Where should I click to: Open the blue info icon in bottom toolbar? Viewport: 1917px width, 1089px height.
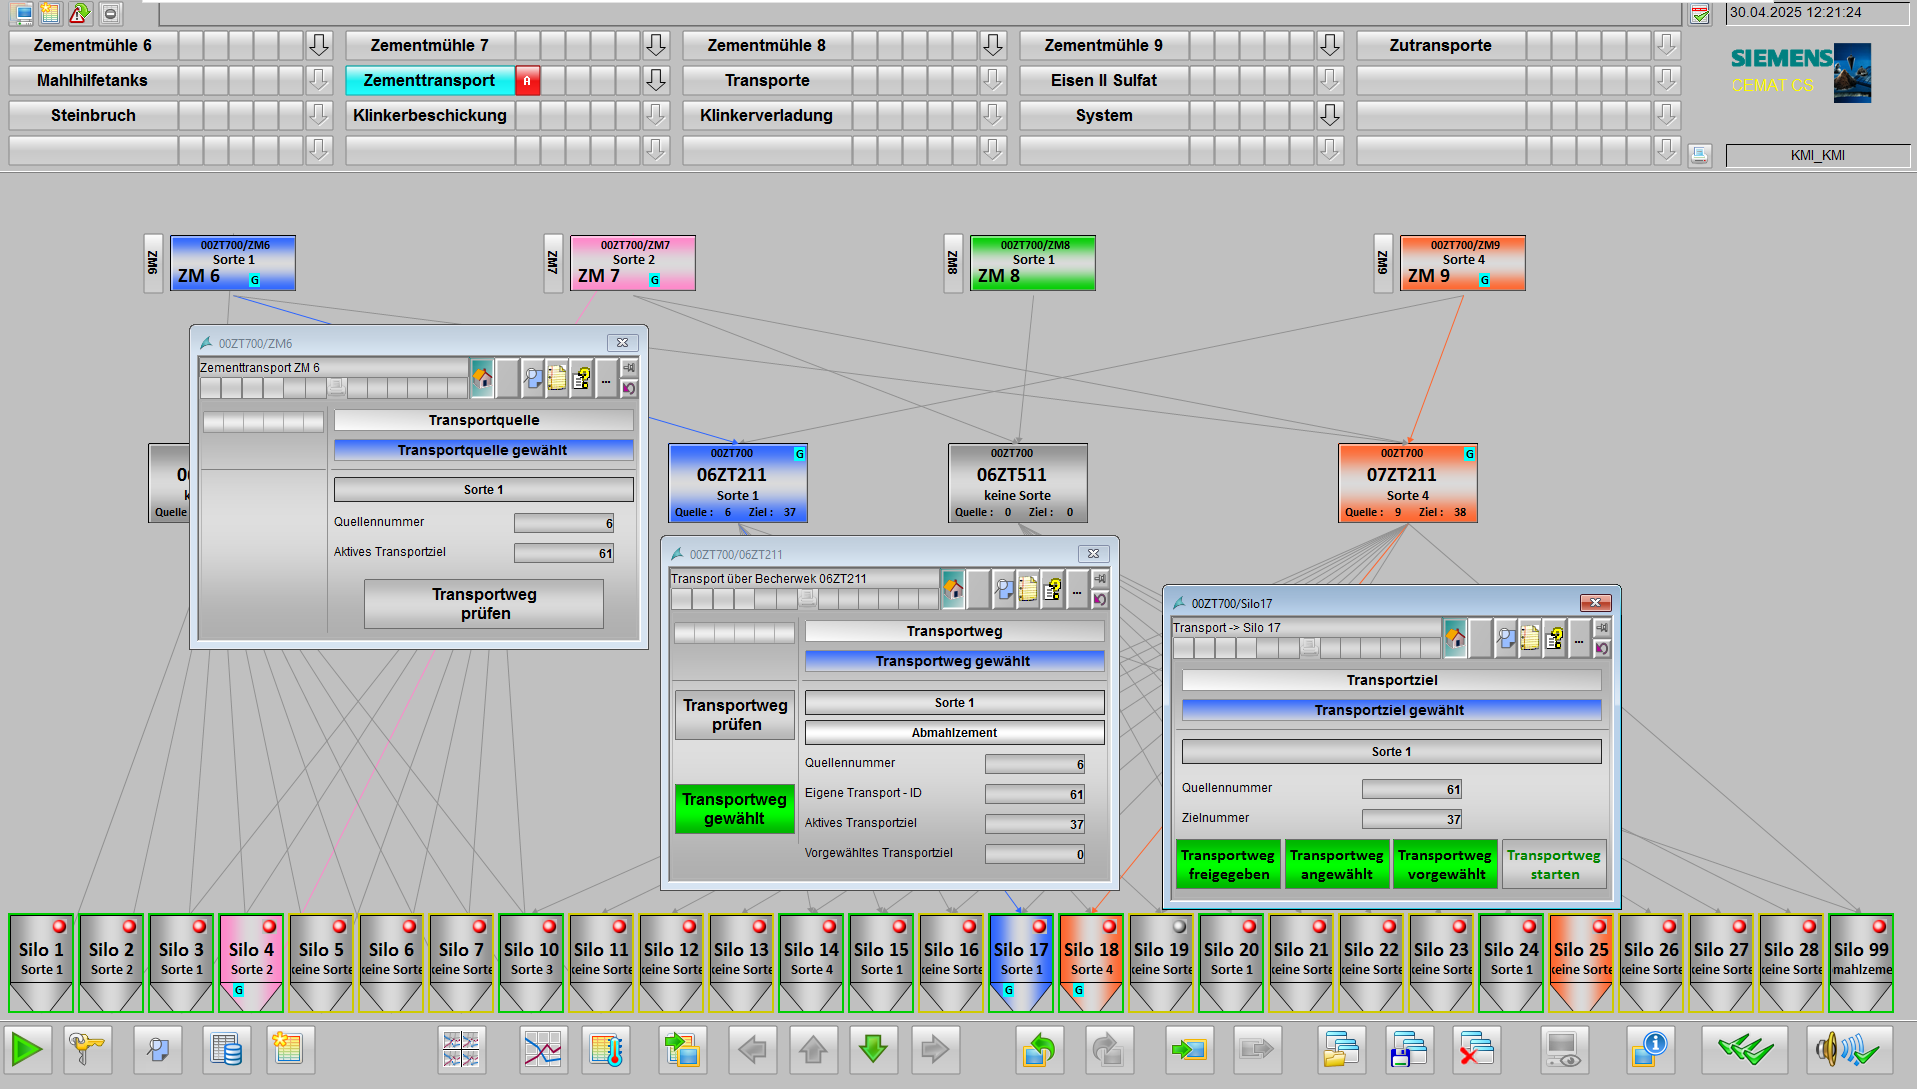[1650, 1049]
